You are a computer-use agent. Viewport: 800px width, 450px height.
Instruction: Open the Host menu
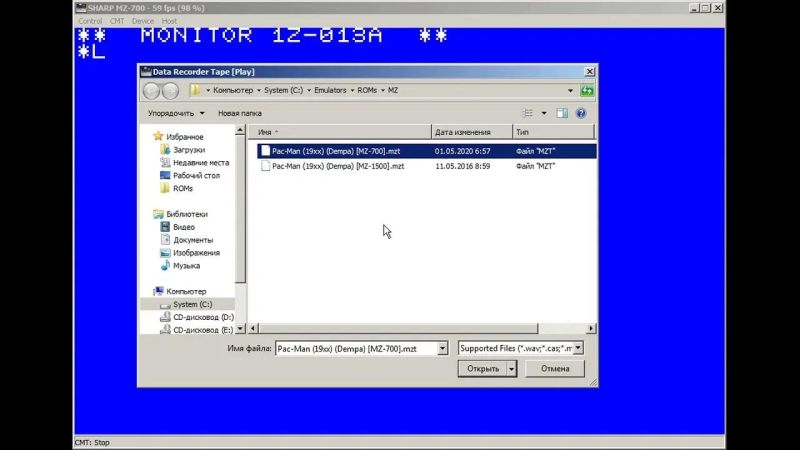[169, 21]
